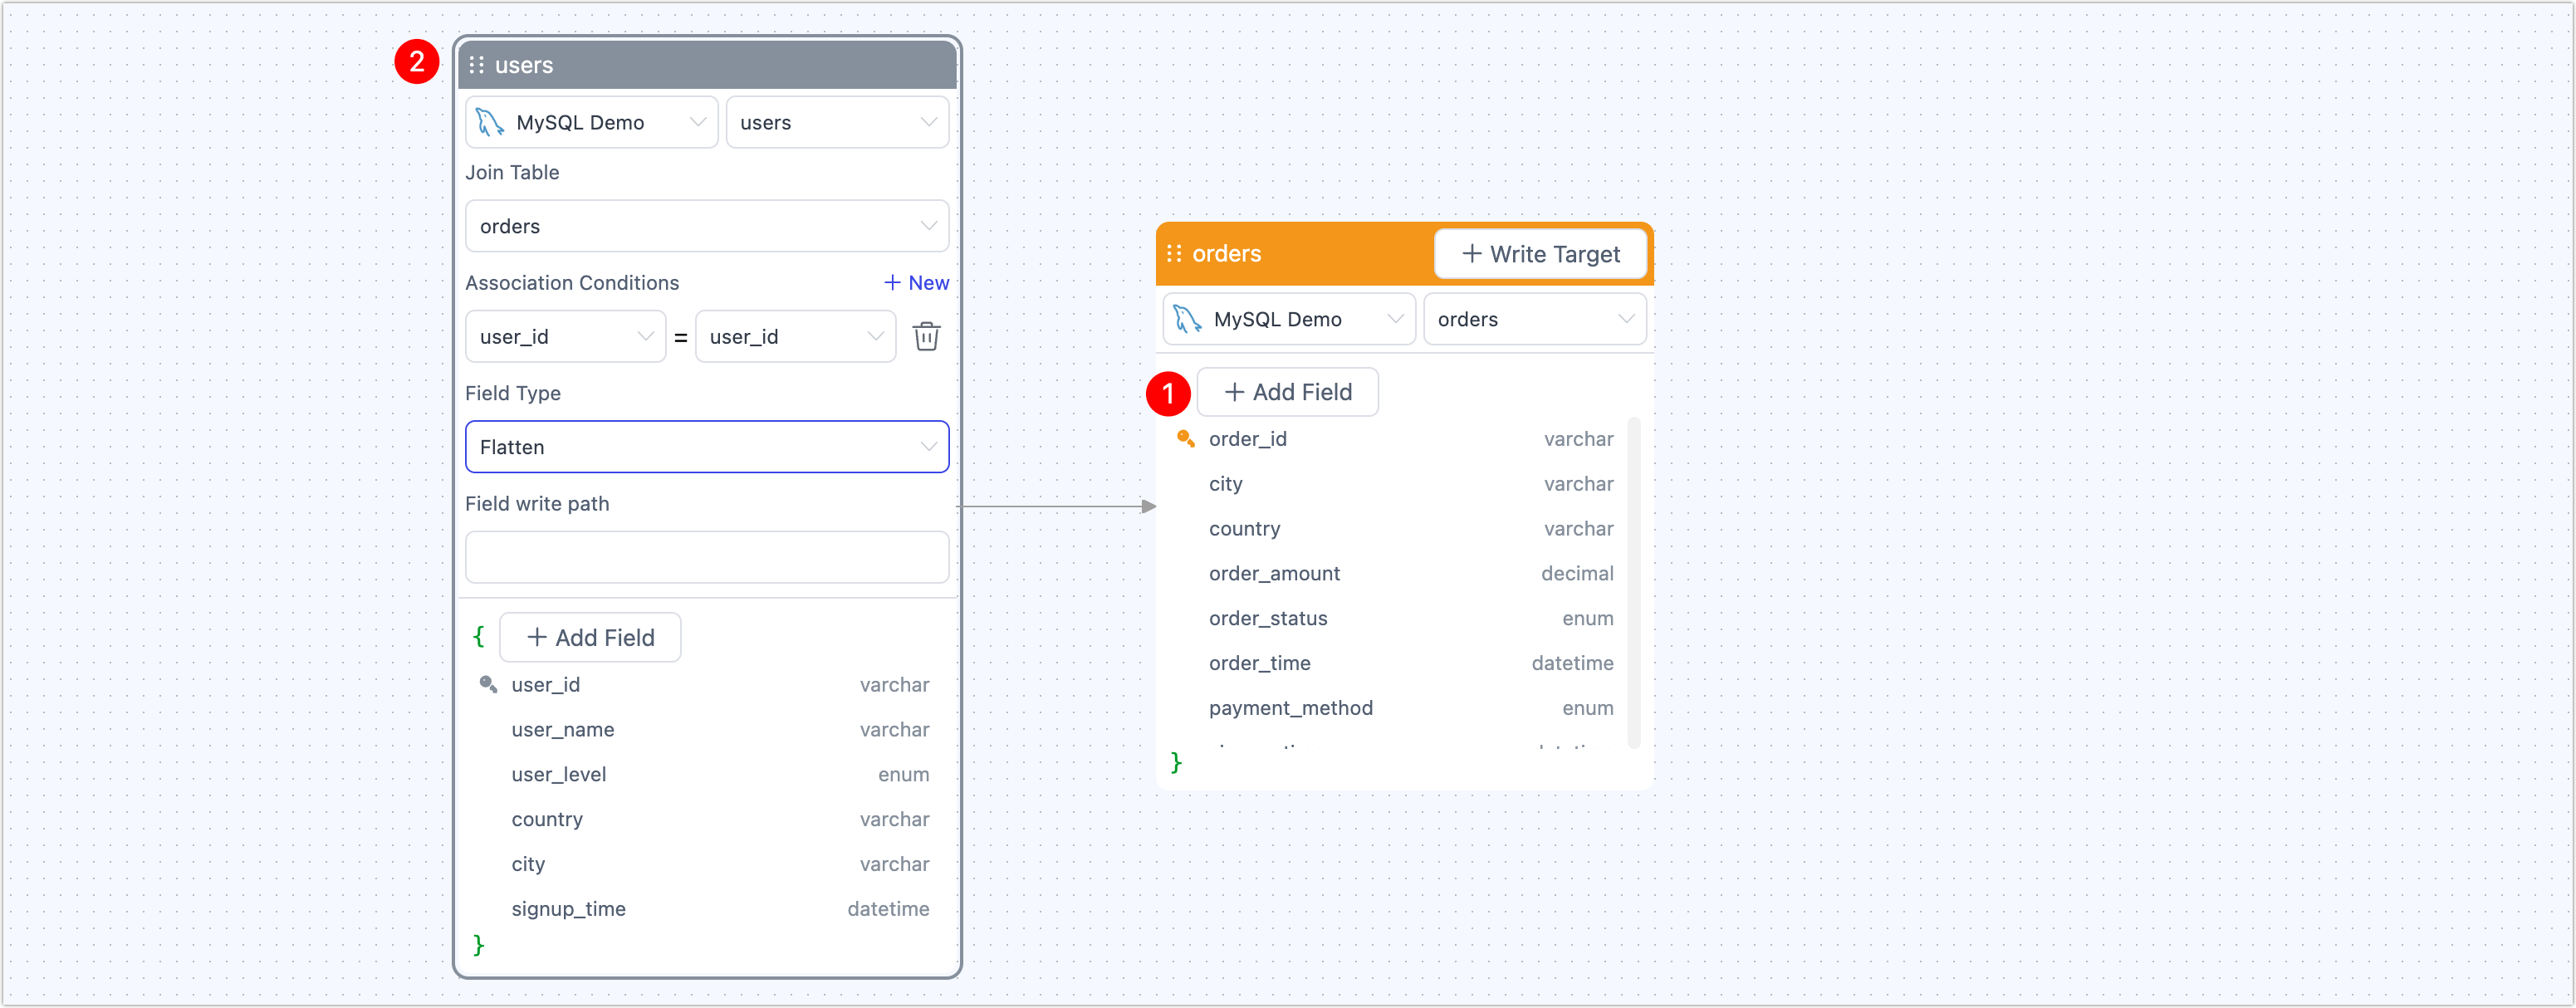
Task: Click the gray key icon beside user_id field
Action: pyautogui.click(x=488, y=684)
